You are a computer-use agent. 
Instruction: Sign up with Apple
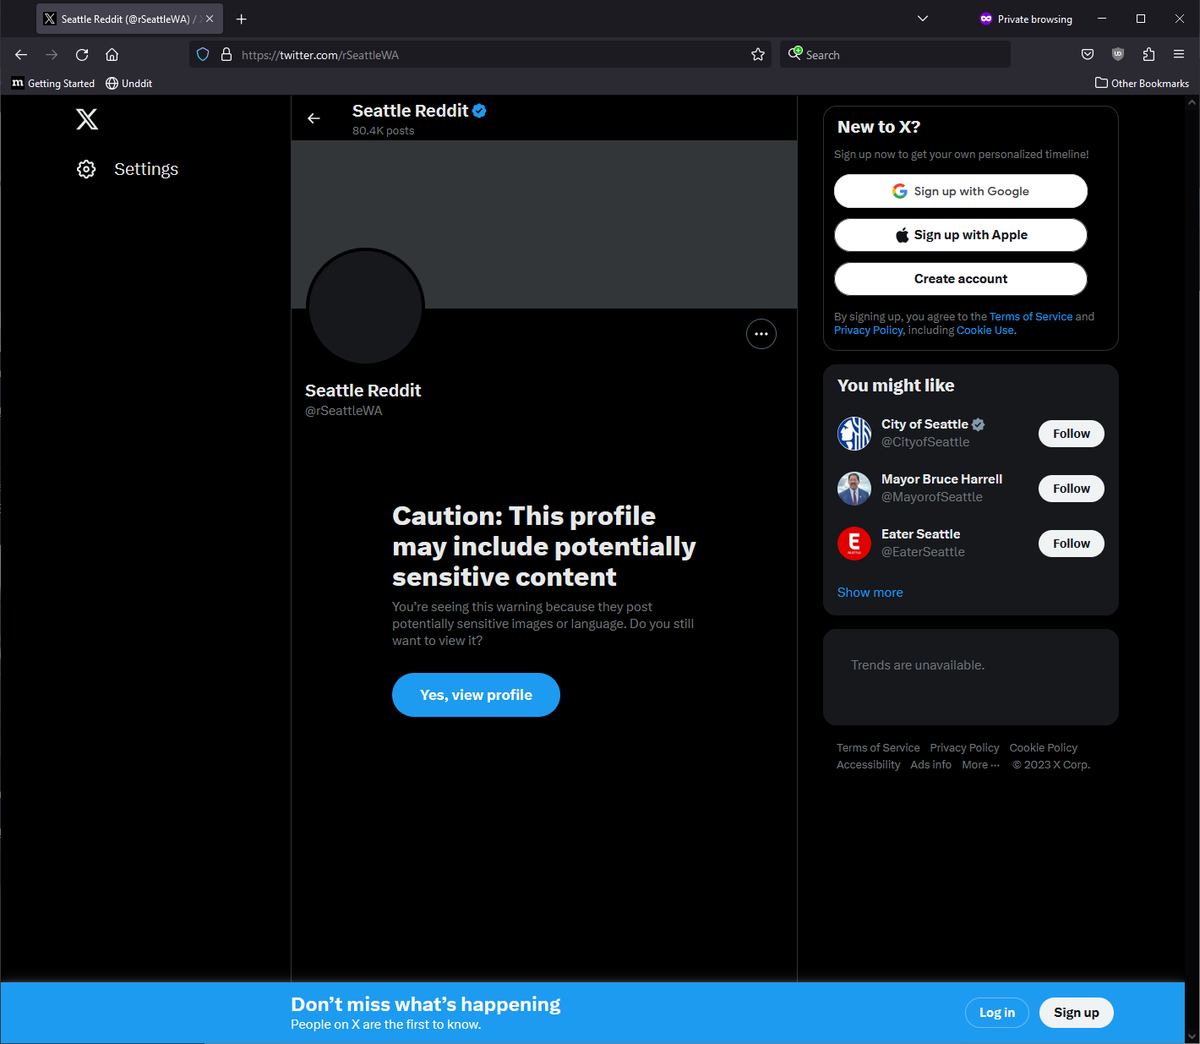[961, 235]
